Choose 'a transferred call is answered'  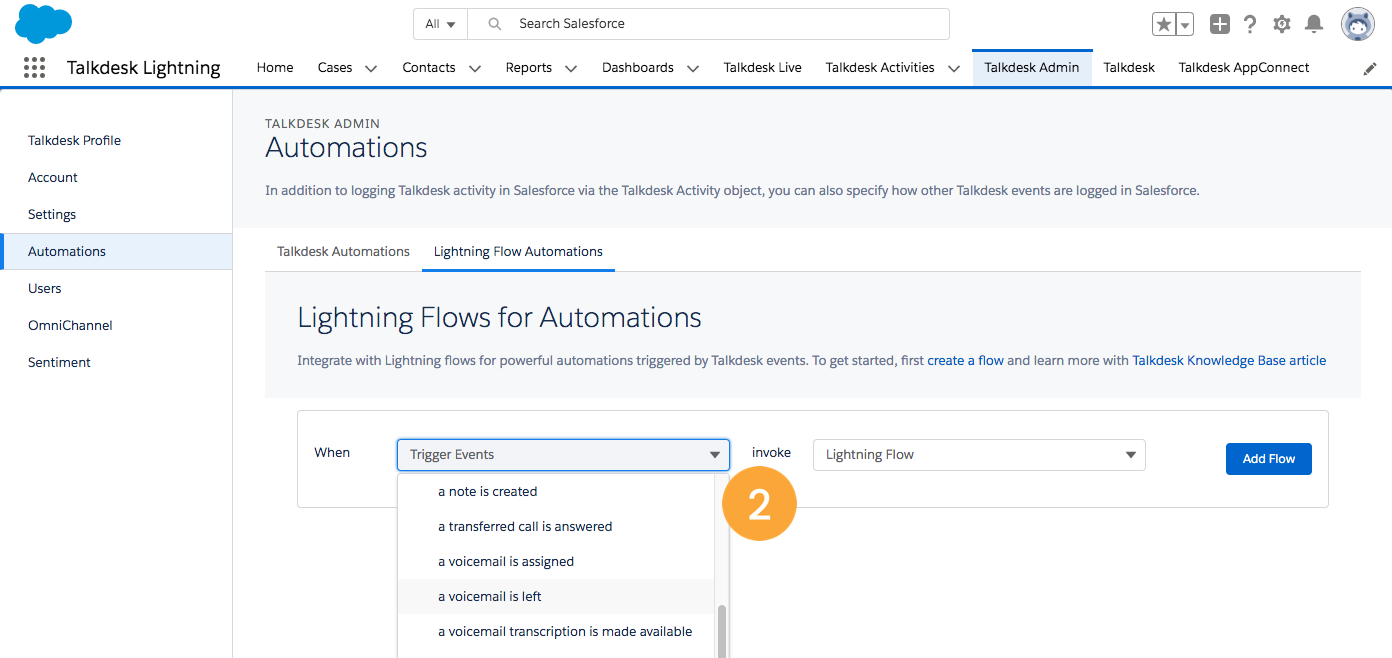556,527
